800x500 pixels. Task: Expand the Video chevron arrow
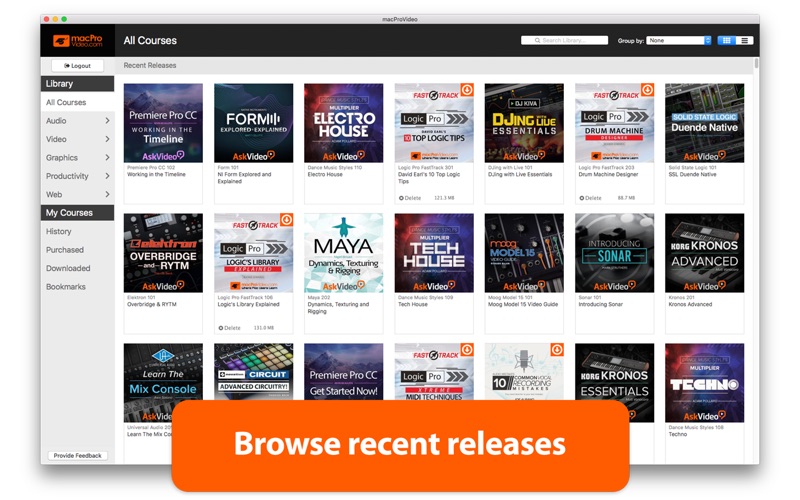coord(107,139)
